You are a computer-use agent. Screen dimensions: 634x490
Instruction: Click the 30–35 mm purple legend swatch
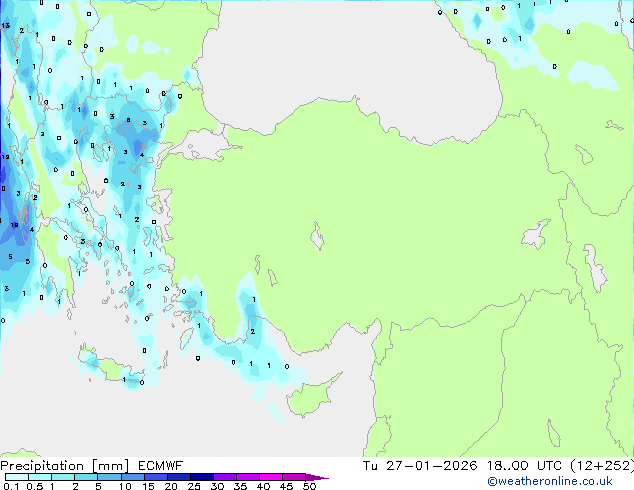click(x=224, y=477)
